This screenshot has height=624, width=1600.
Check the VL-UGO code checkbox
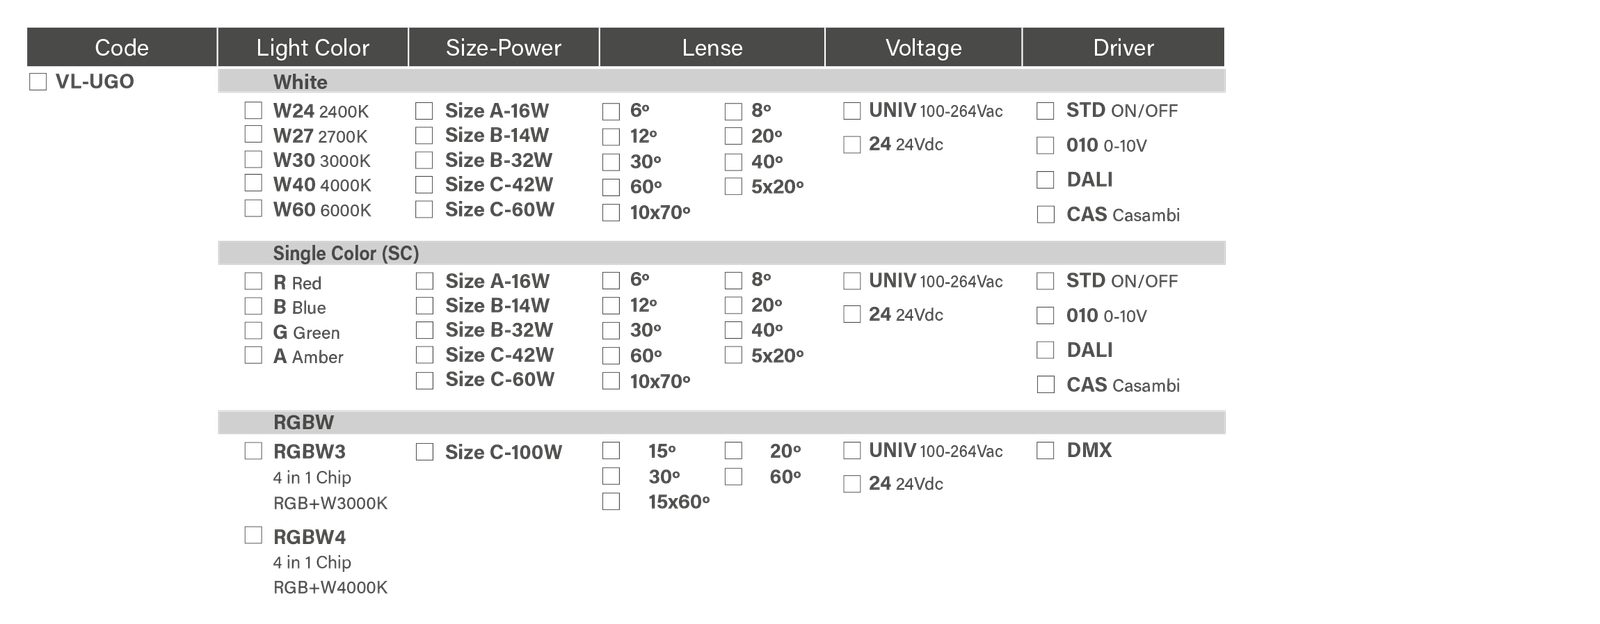click(x=38, y=82)
